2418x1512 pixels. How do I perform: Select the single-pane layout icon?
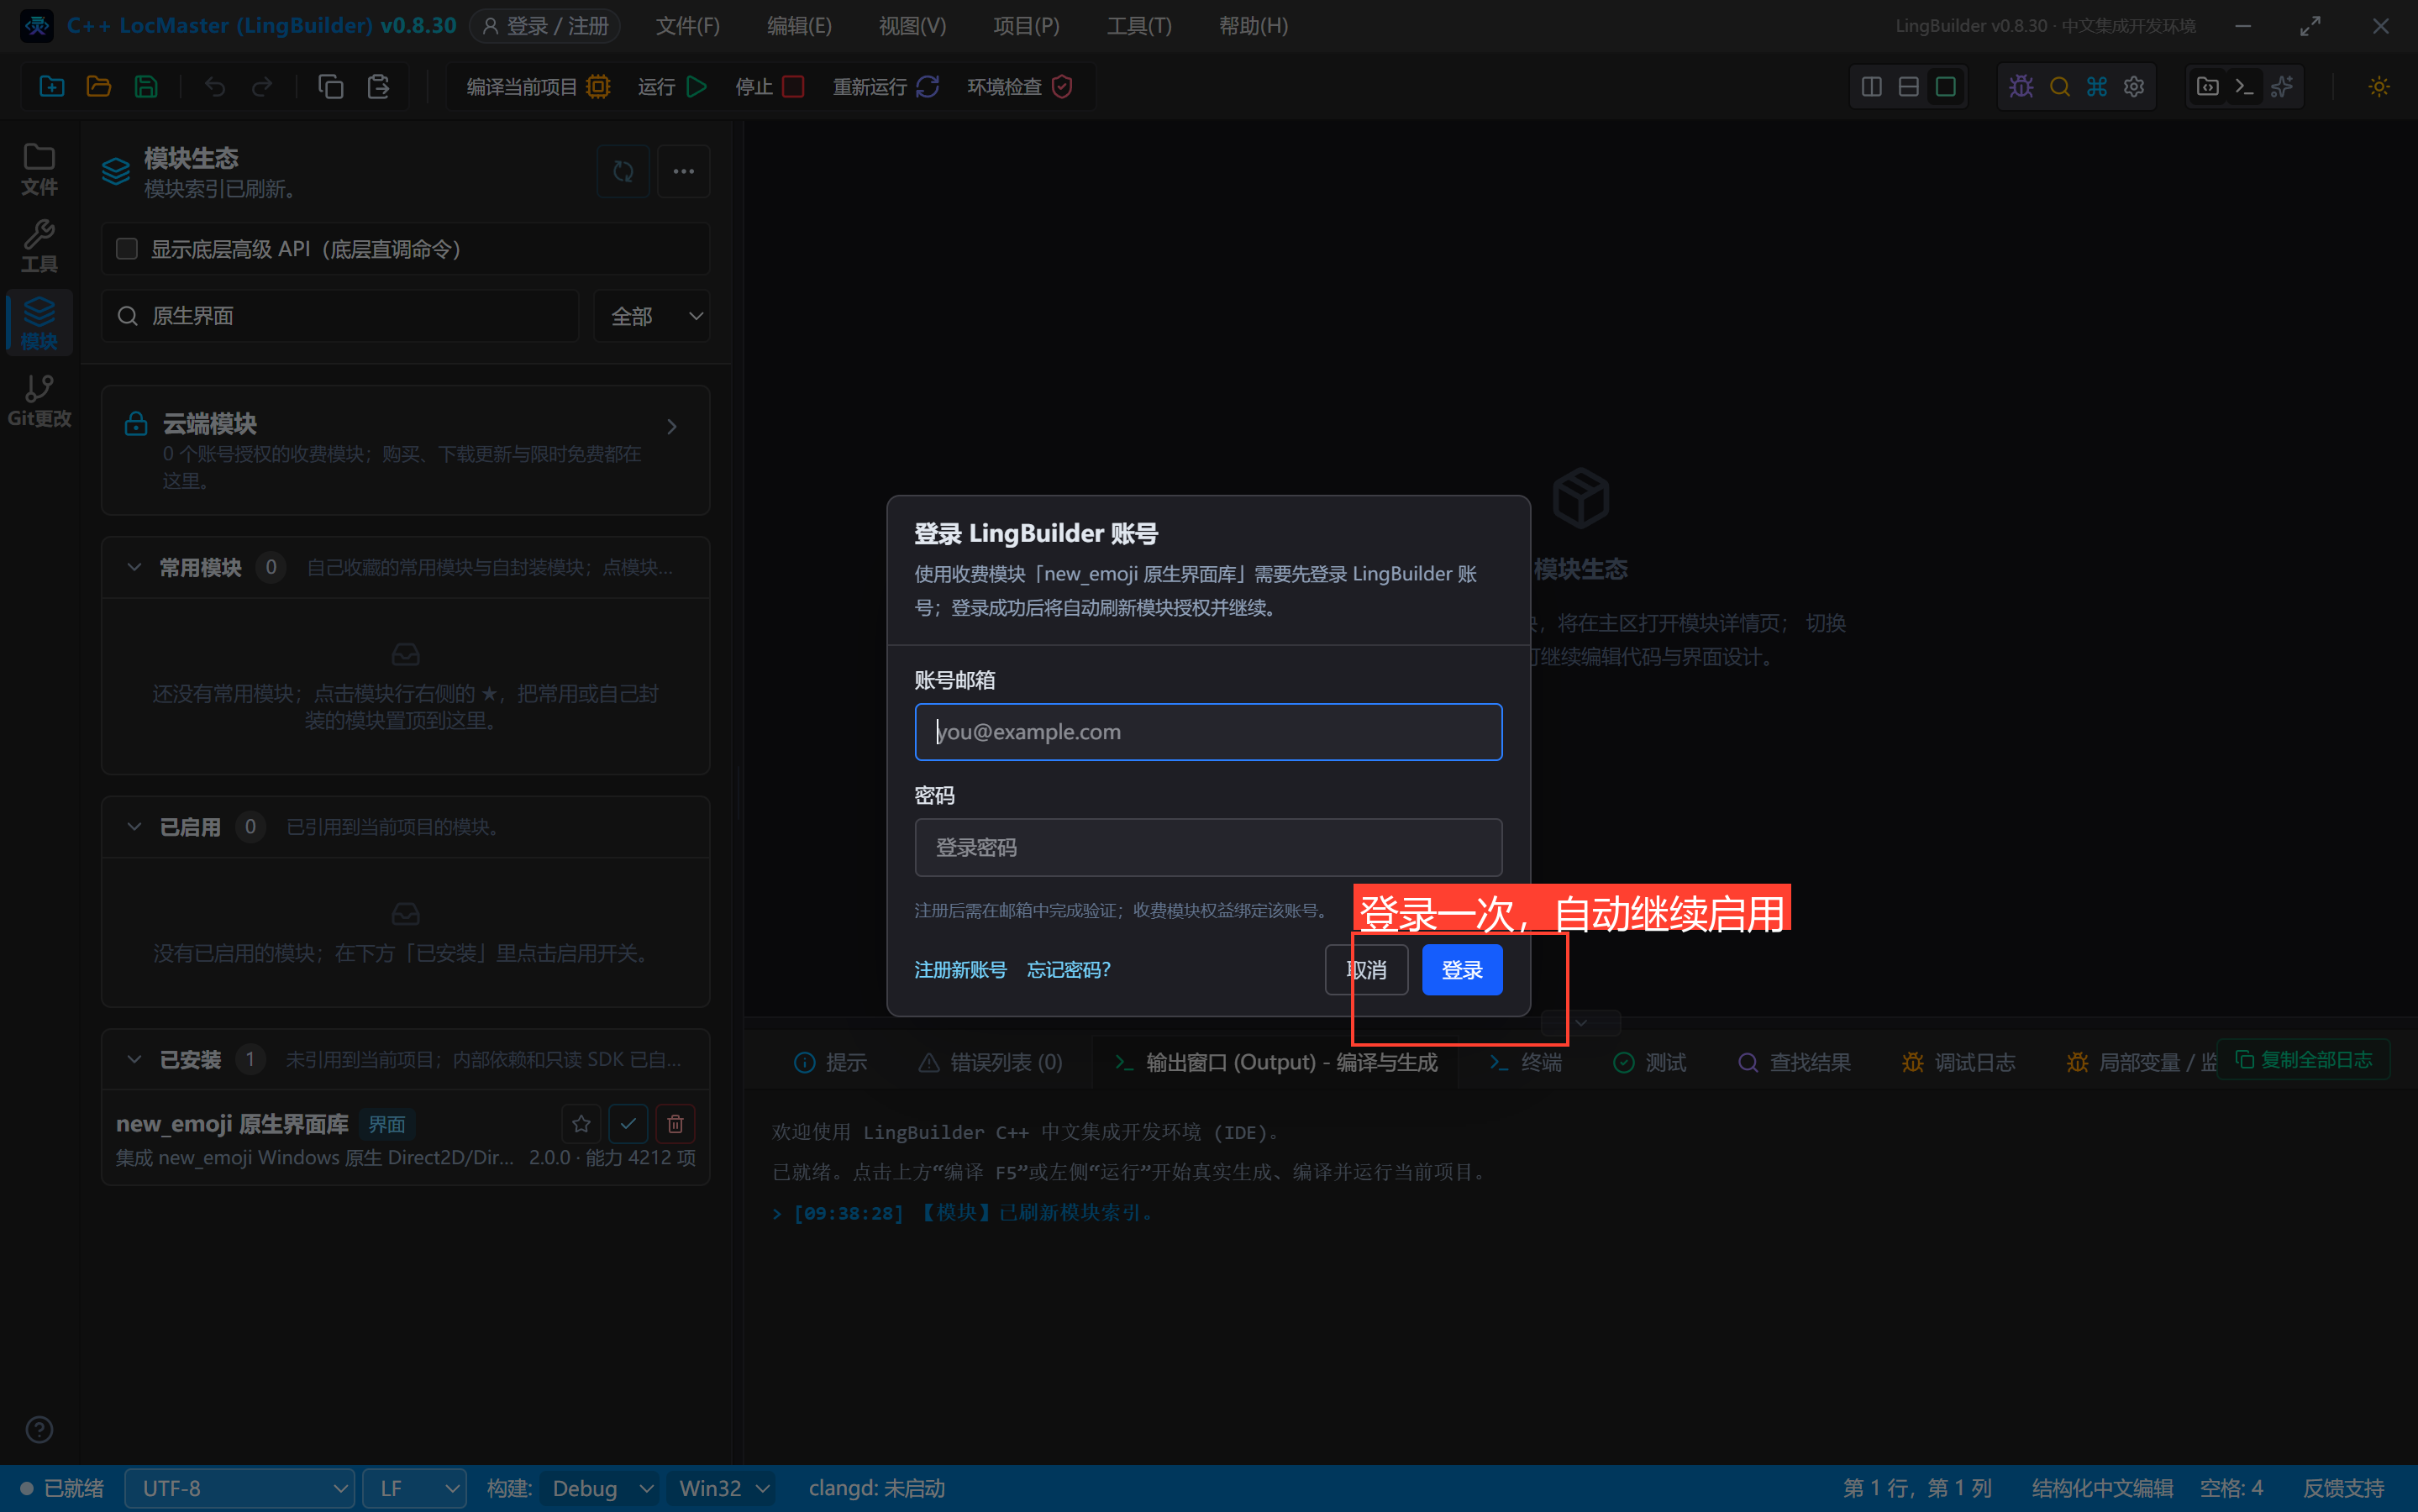pos(1946,87)
